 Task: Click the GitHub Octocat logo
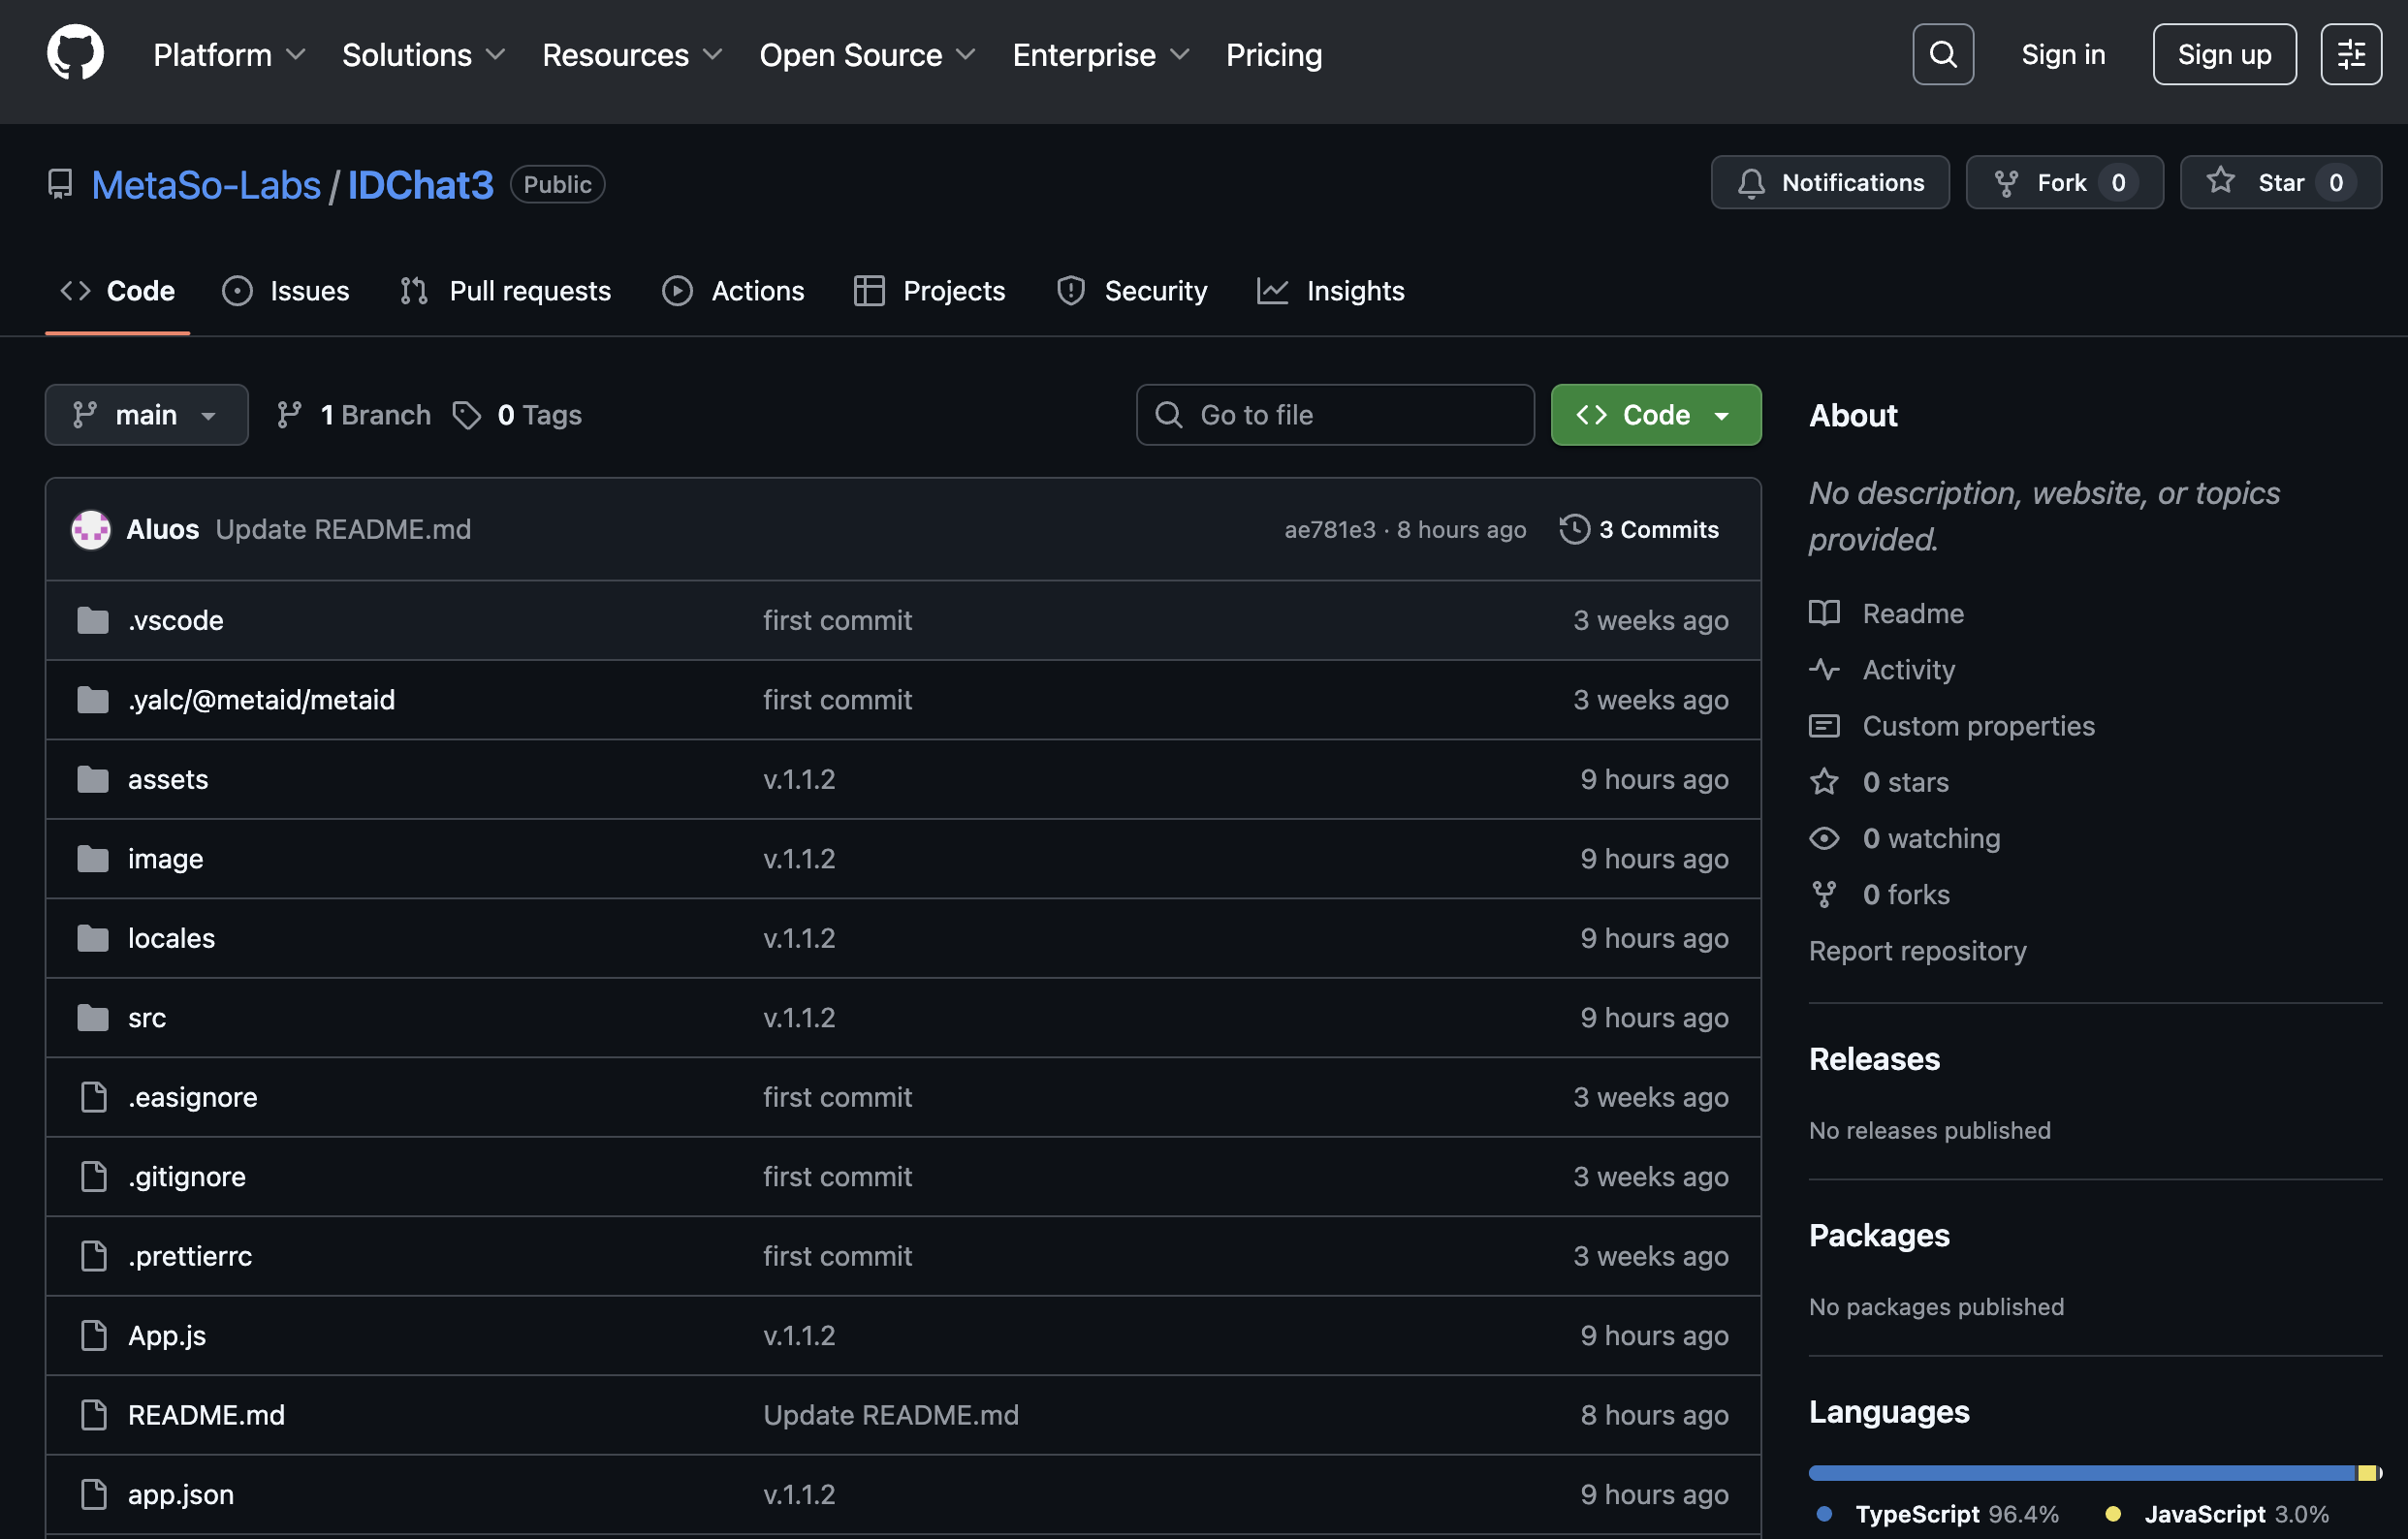click(x=75, y=54)
